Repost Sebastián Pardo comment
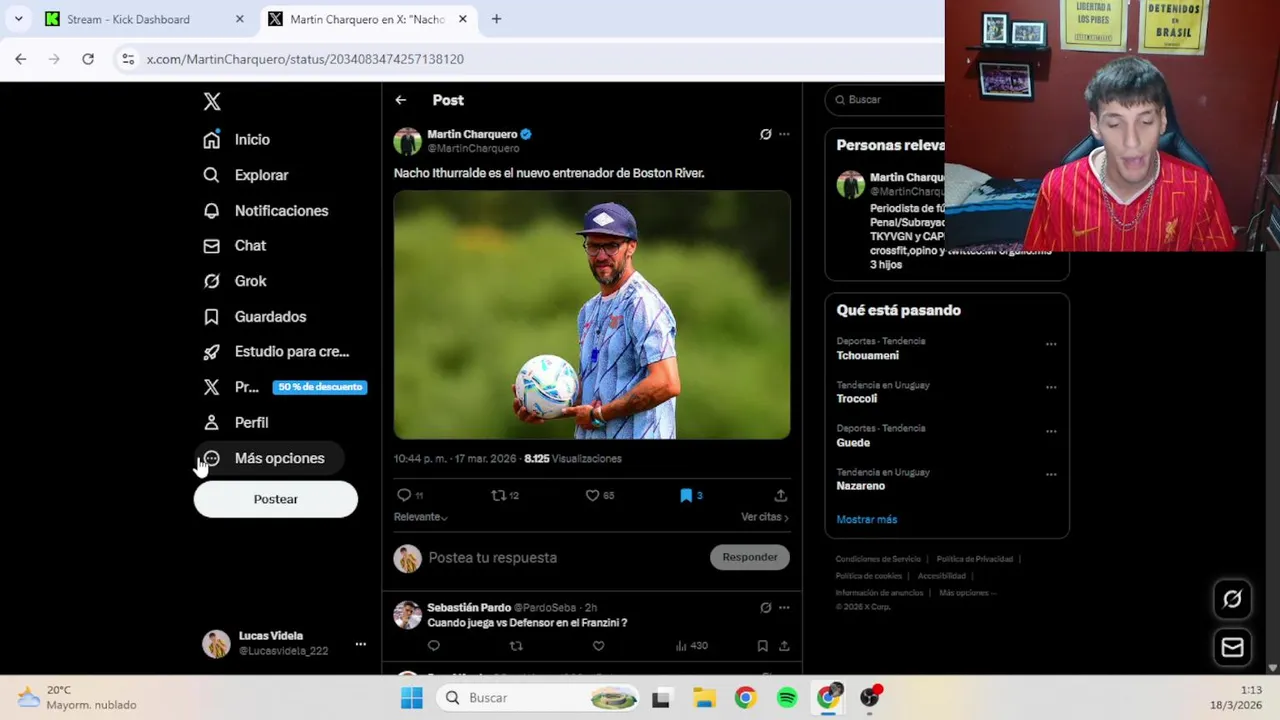 516,646
